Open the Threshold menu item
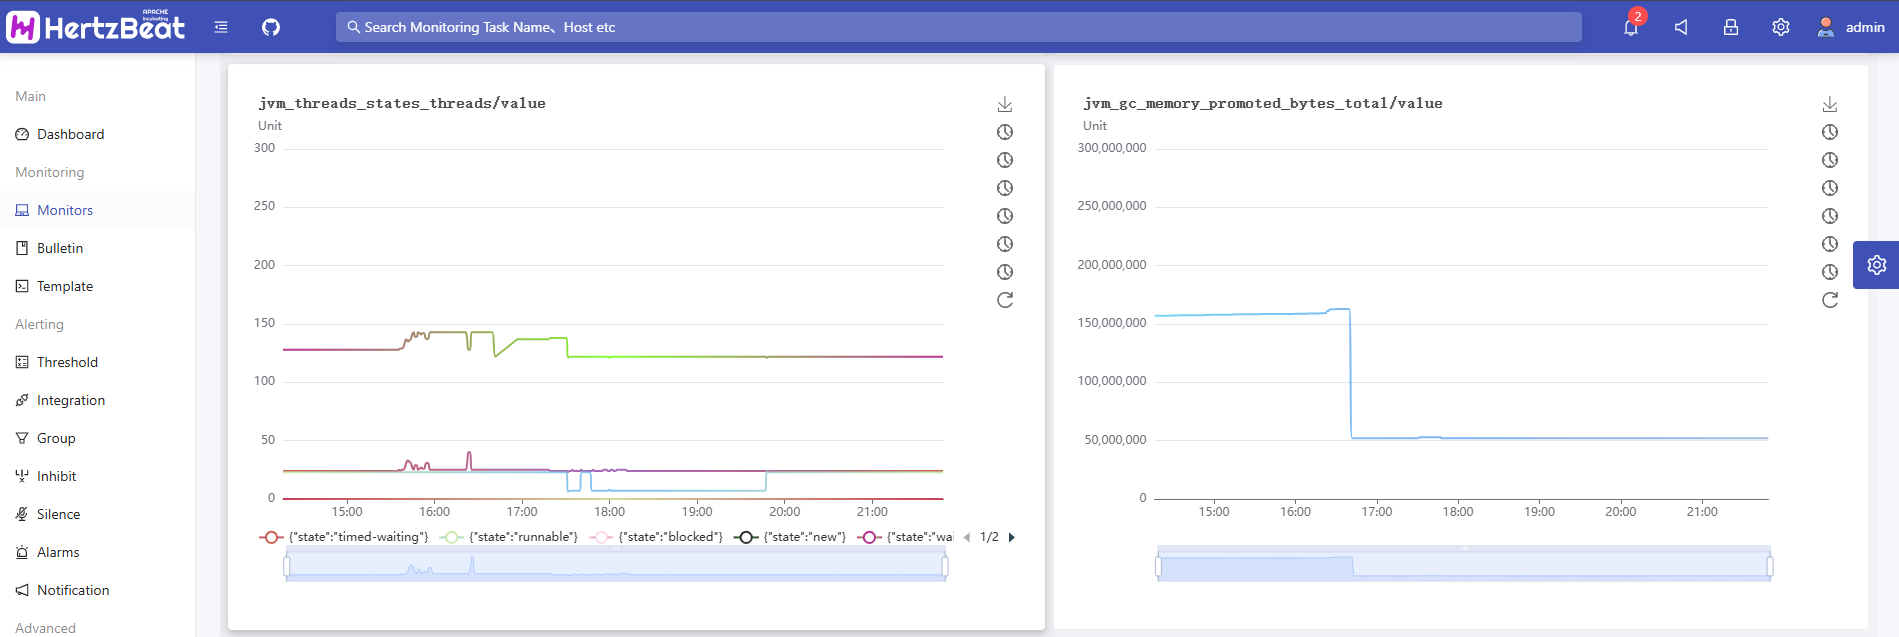1899x637 pixels. point(67,362)
